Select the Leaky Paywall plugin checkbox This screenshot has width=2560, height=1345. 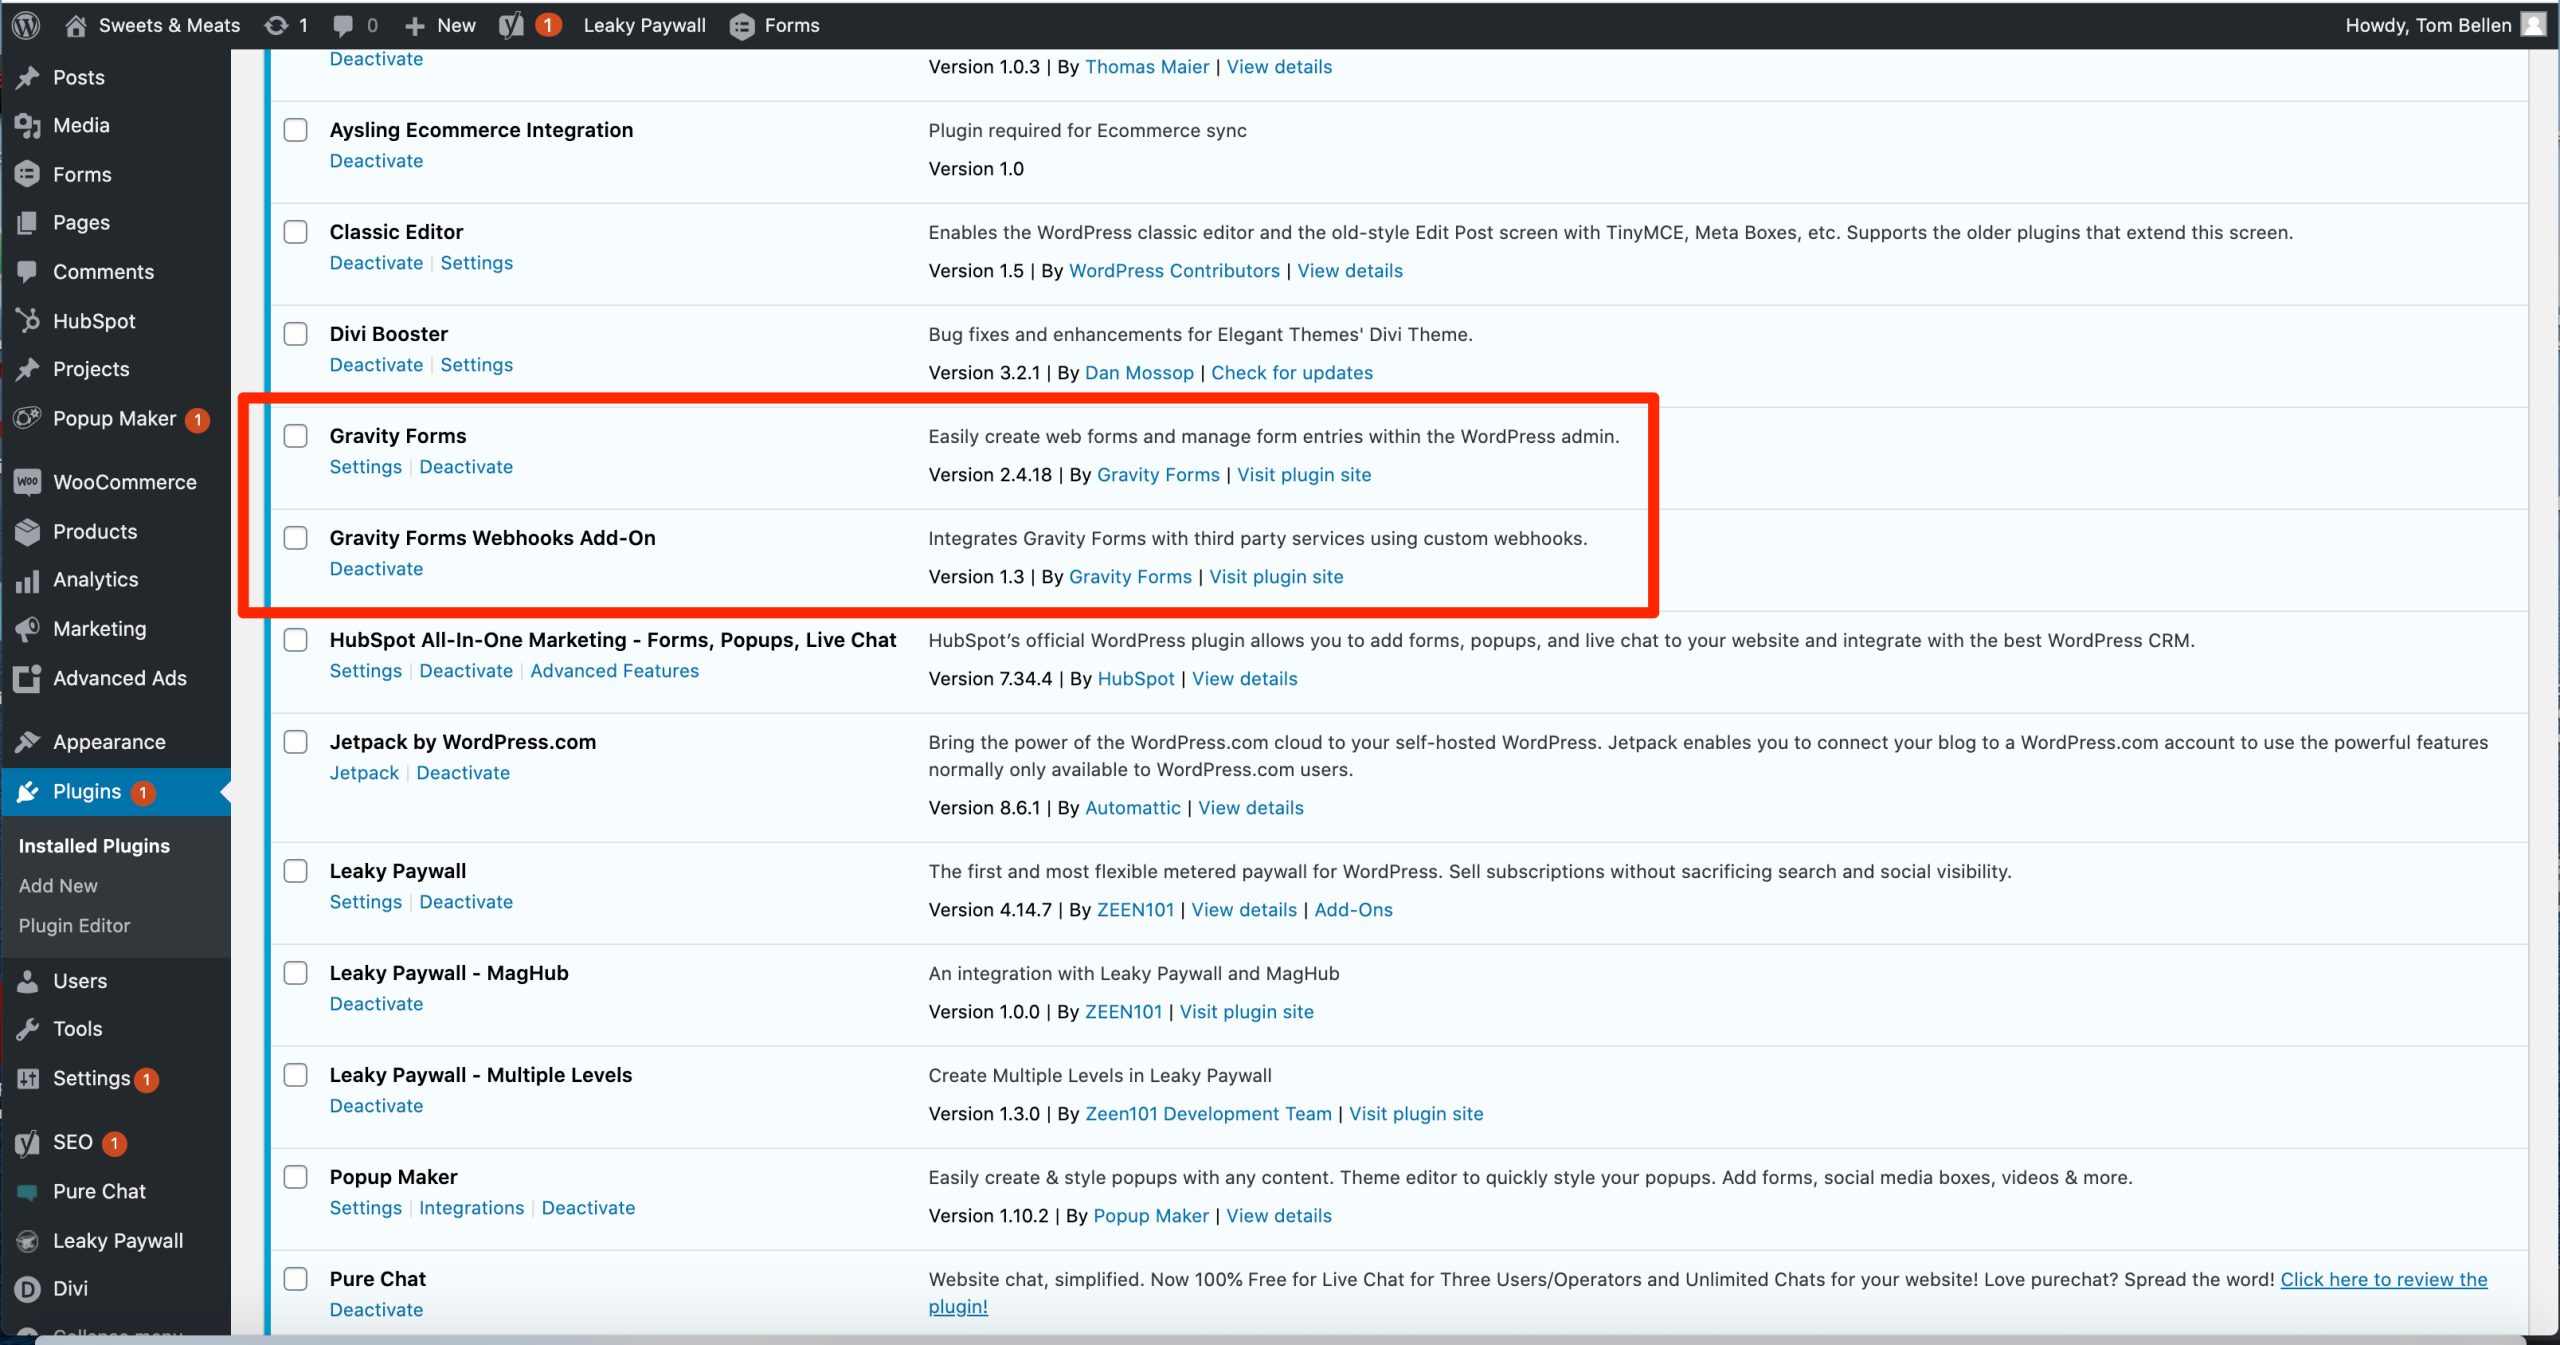[296, 871]
